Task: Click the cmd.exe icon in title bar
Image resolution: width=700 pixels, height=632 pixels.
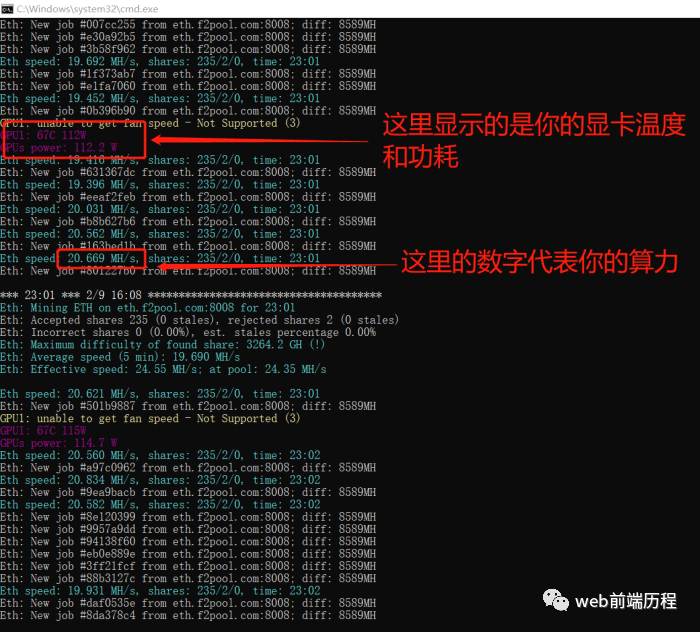Action: tap(8, 8)
